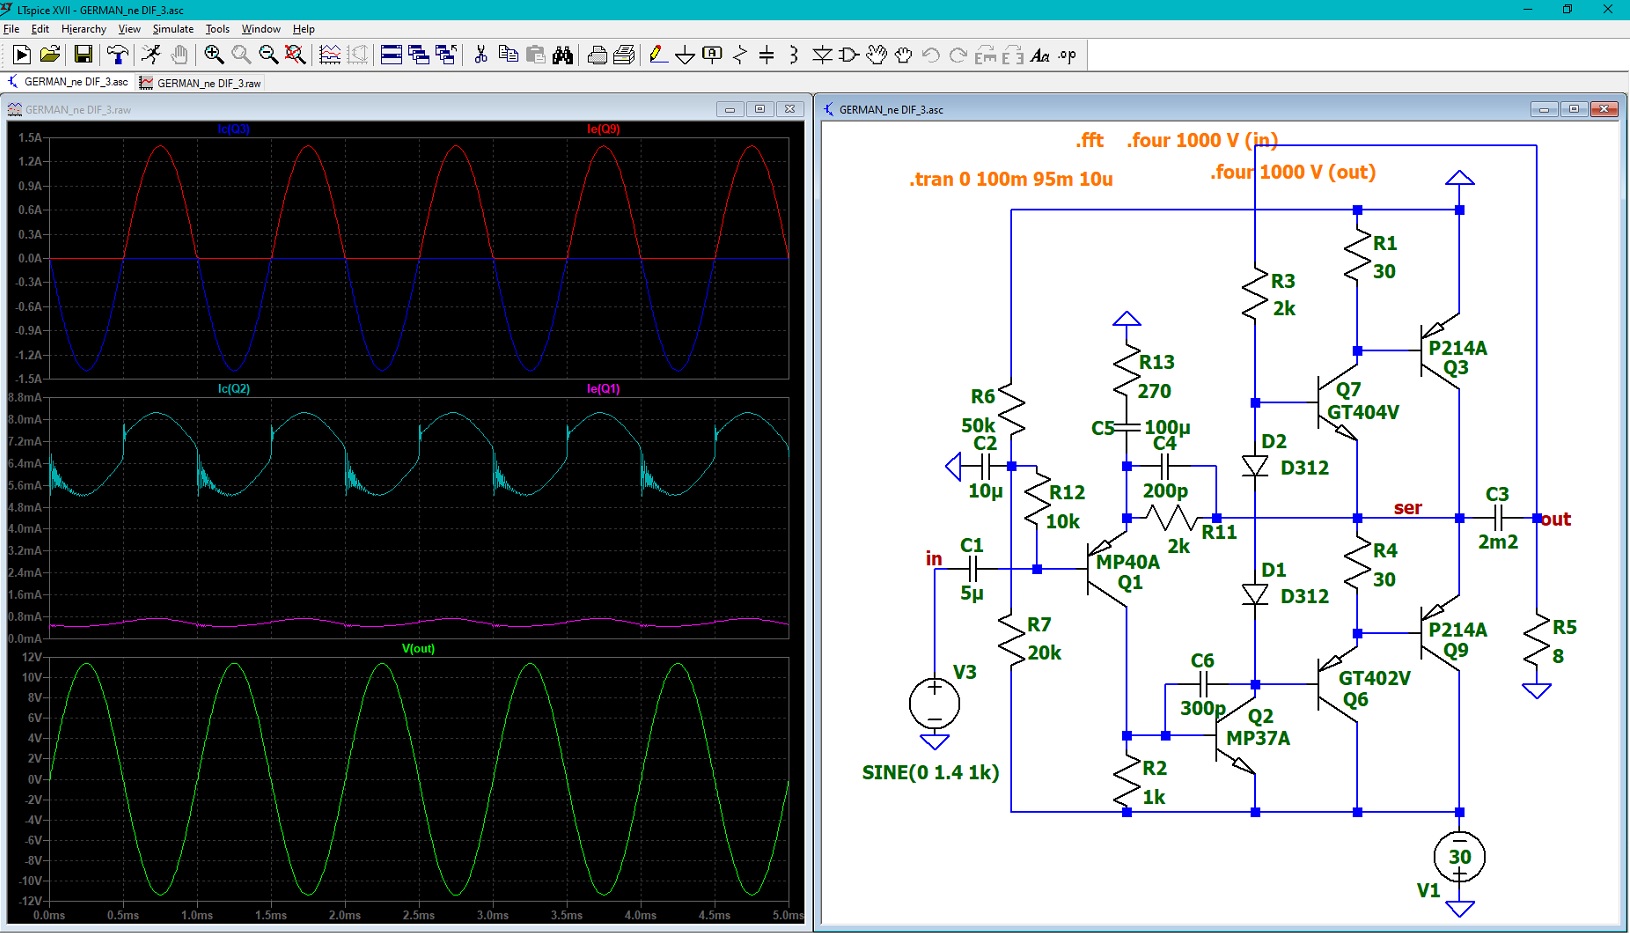Pick the diode component tool
The image size is (1630, 933).
click(x=822, y=55)
